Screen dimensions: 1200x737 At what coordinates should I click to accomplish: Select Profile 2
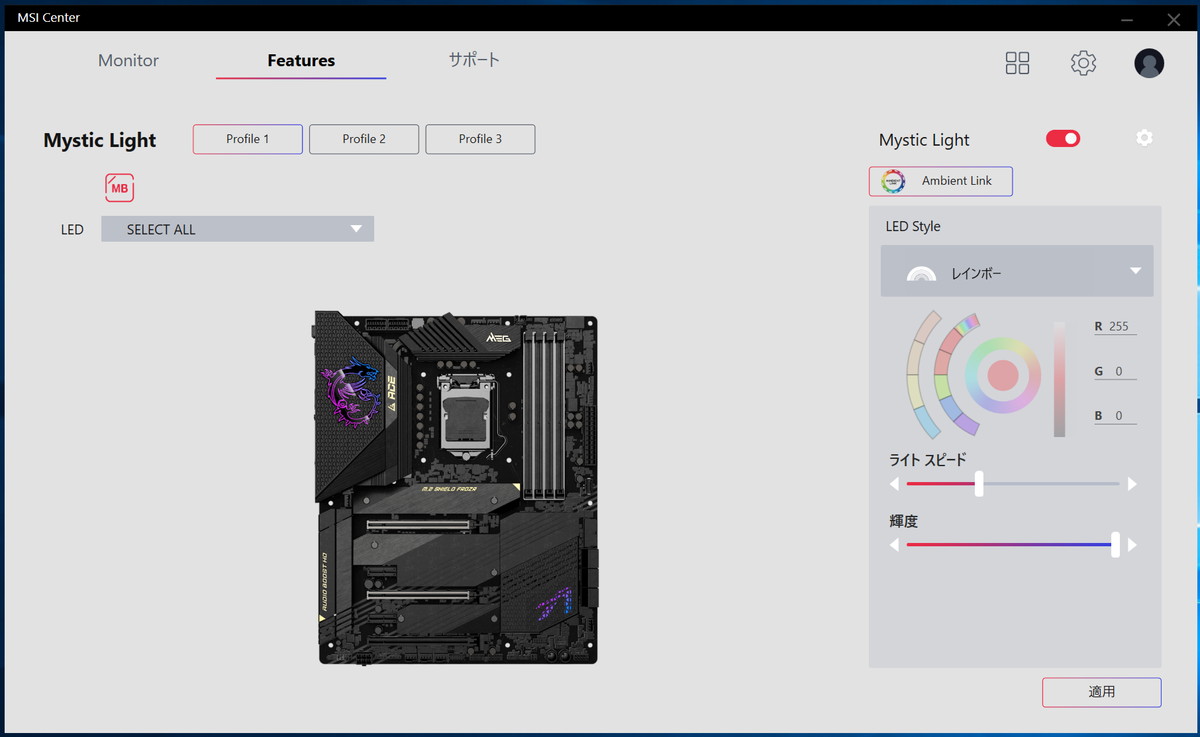(x=364, y=139)
